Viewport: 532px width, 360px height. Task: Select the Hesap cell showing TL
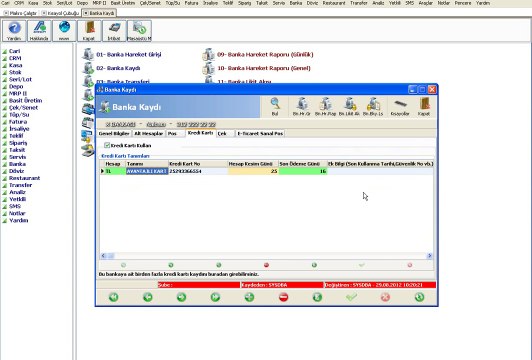(115, 171)
